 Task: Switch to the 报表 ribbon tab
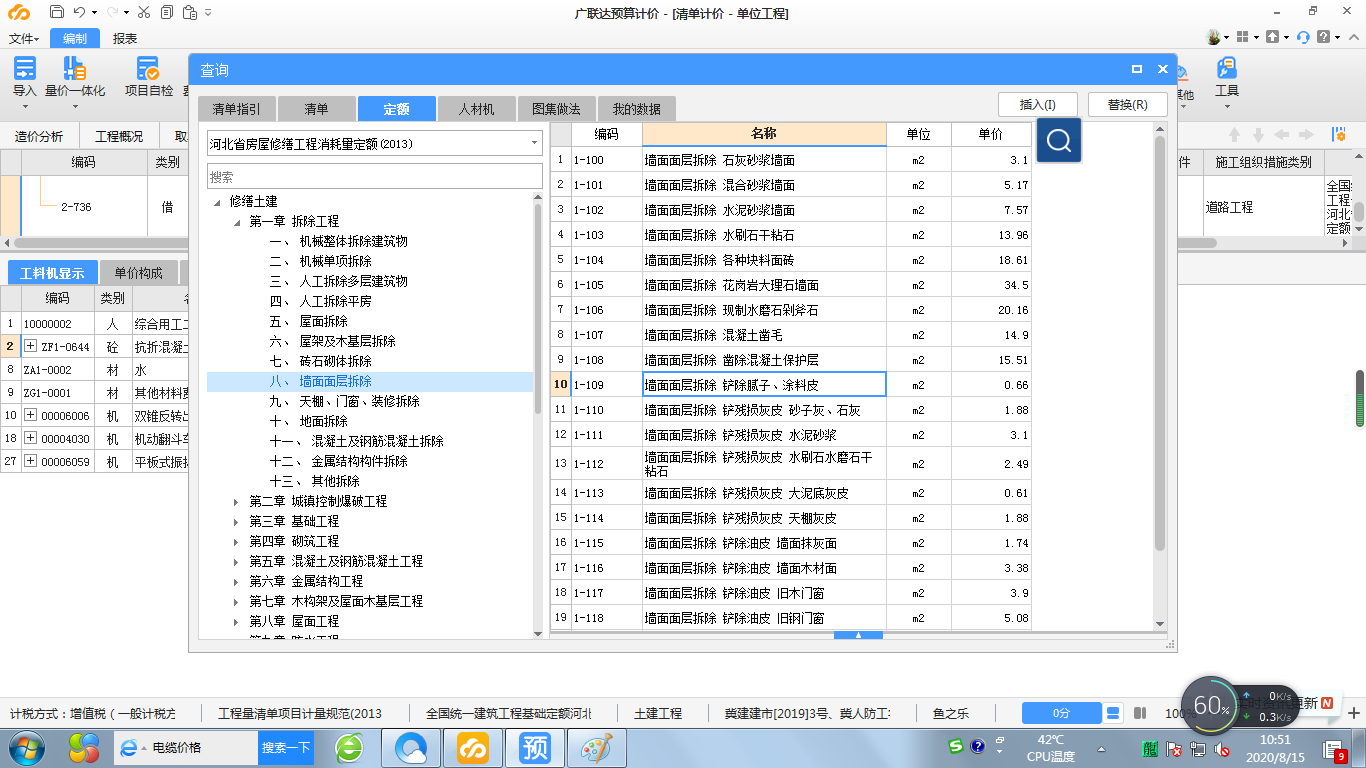click(125, 38)
